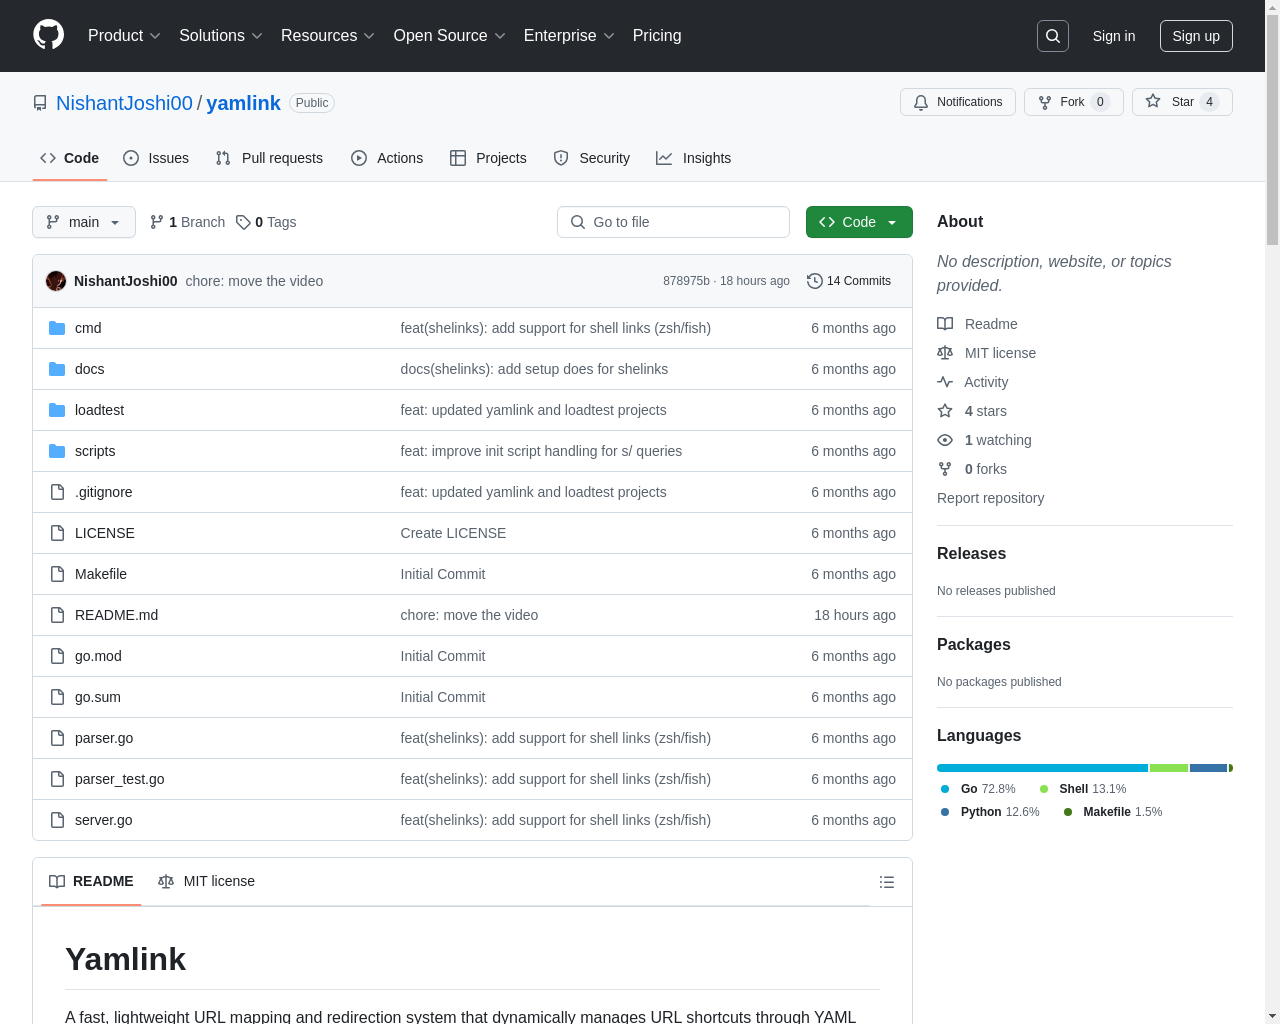Click the Notifications bell button
Image resolution: width=1280 pixels, height=1024 pixels.
958,102
